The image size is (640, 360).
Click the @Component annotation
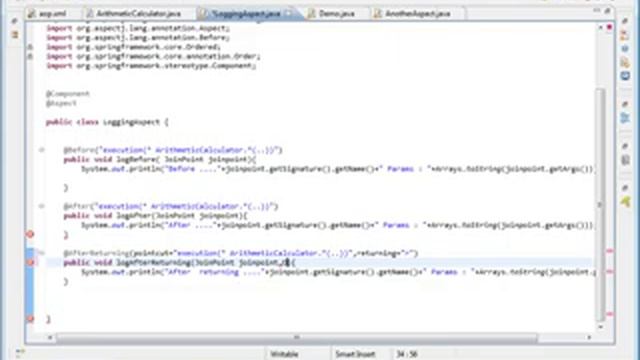pos(67,94)
